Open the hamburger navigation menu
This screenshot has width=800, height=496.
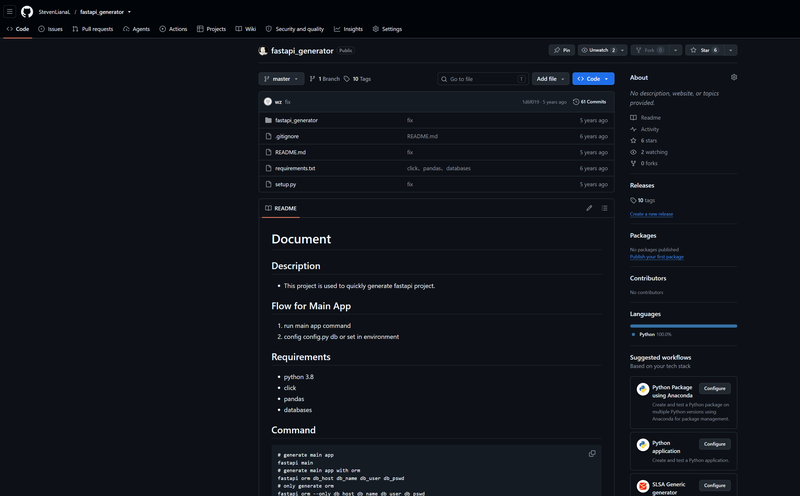[10, 11]
